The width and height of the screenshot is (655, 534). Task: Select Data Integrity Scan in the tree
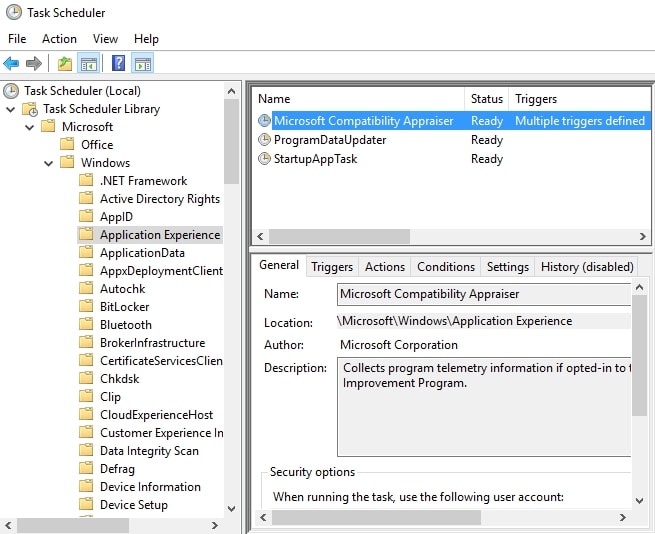pos(150,450)
